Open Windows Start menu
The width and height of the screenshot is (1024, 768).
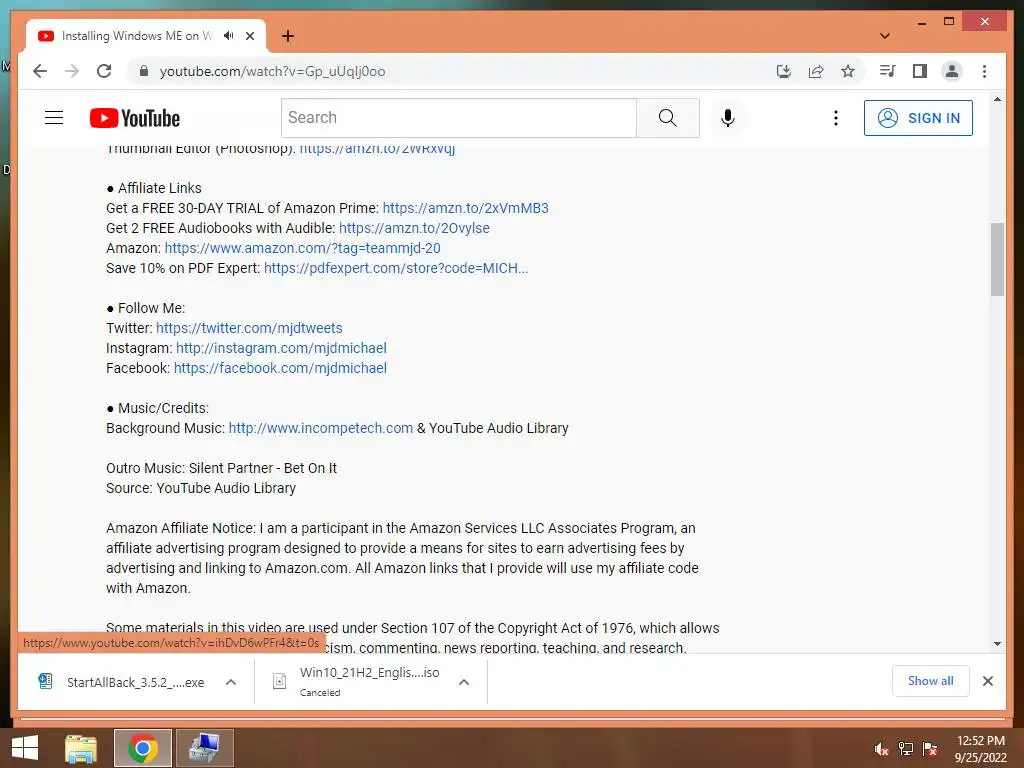pyautogui.click(x=25, y=748)
